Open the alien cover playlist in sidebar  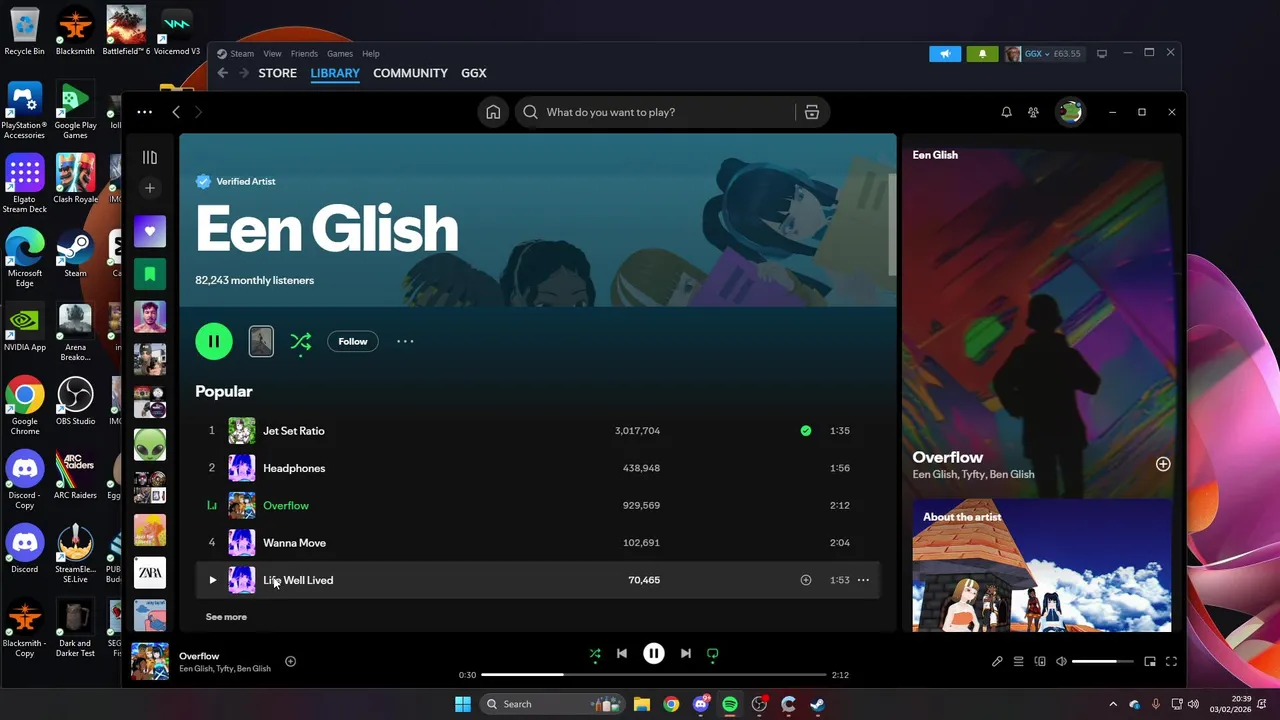(150, 445)
